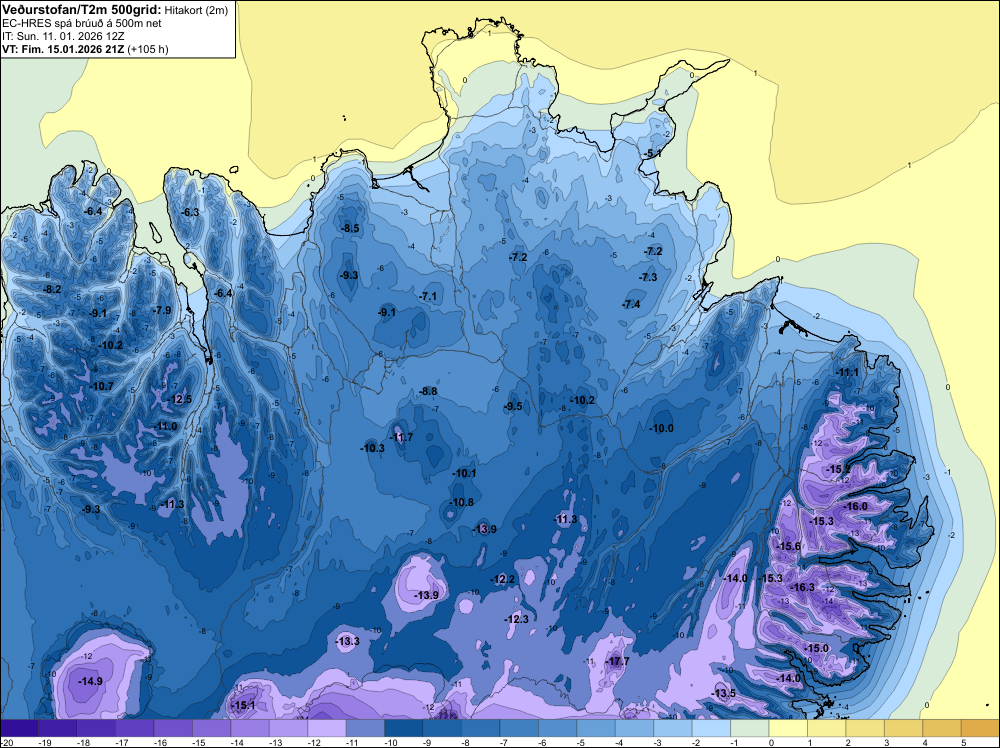Click the '-15.1' temperature value

(x=244, y=705)
